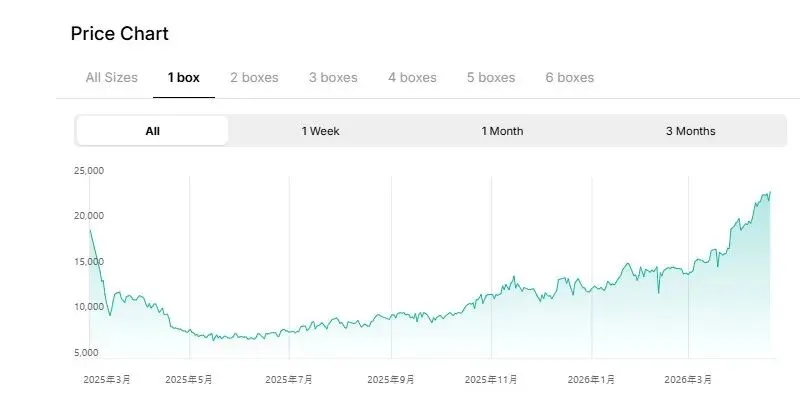Select the All time range

click(152, 131)
